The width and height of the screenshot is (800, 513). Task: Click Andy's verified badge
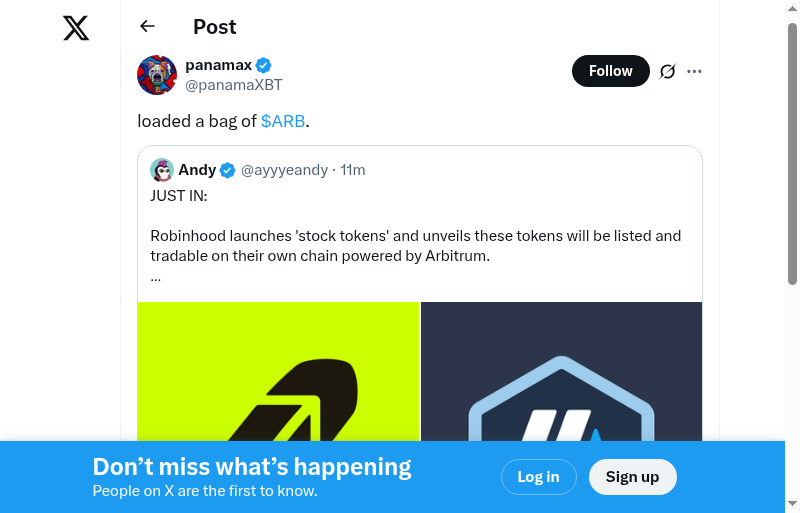point(228,170)
